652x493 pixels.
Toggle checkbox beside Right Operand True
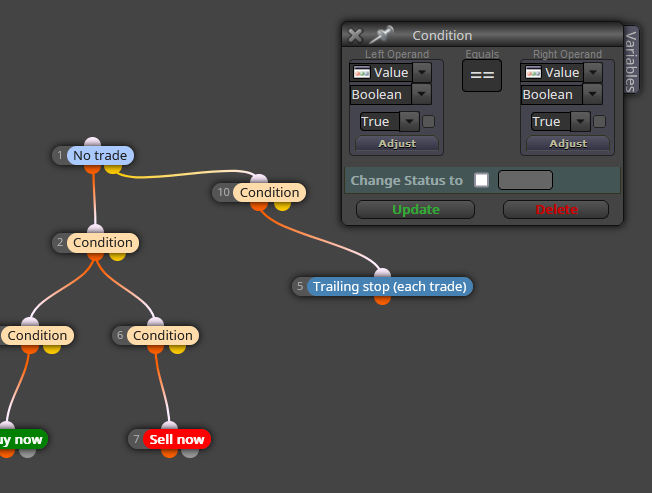click(x=599, y=121)
